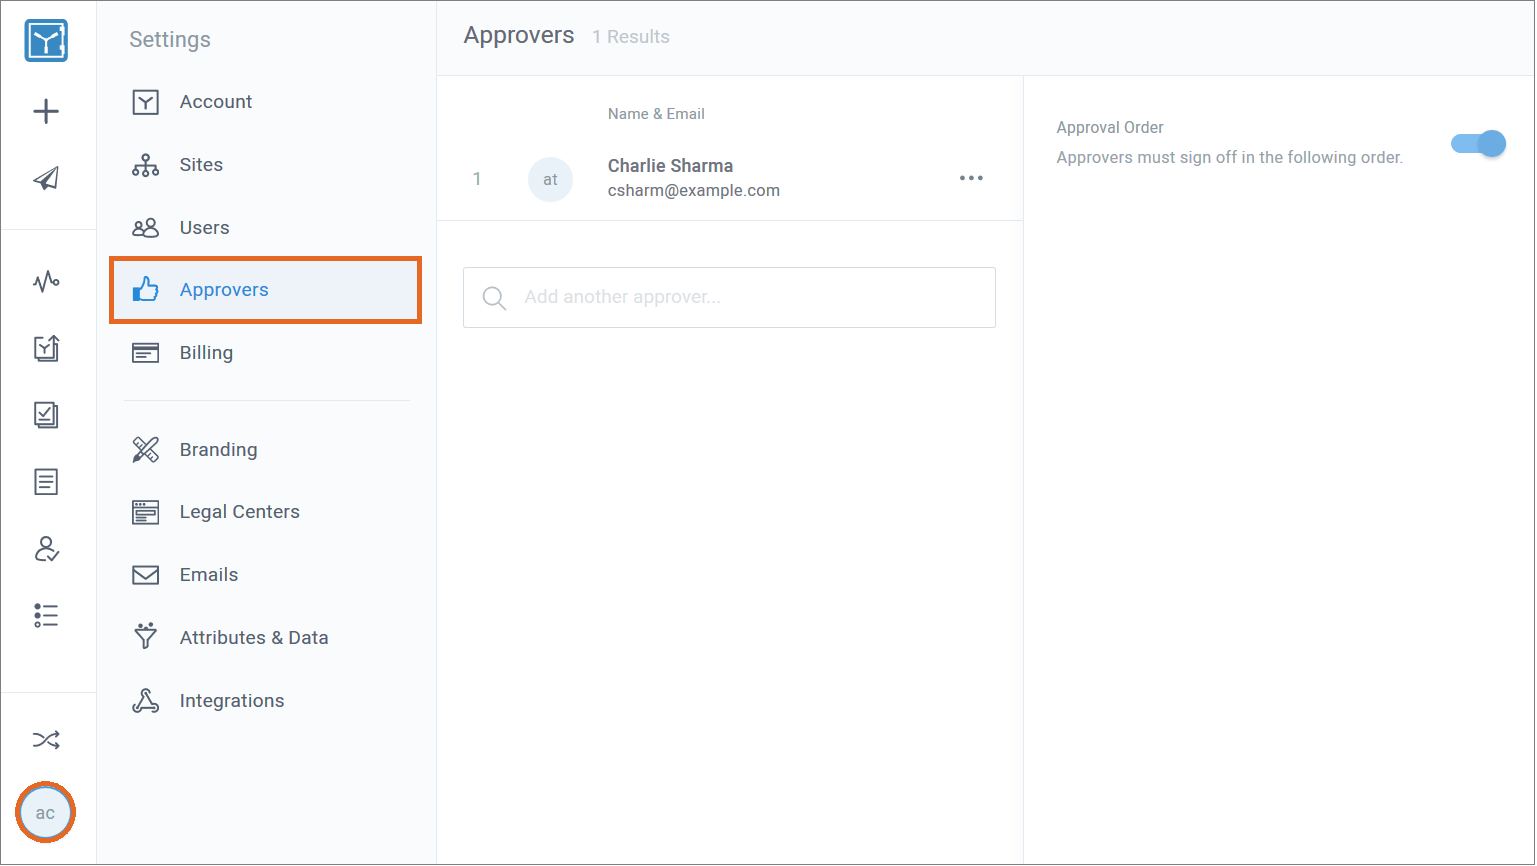Click the plus icon to create new

pyautogui.click(x=45, y=111)
